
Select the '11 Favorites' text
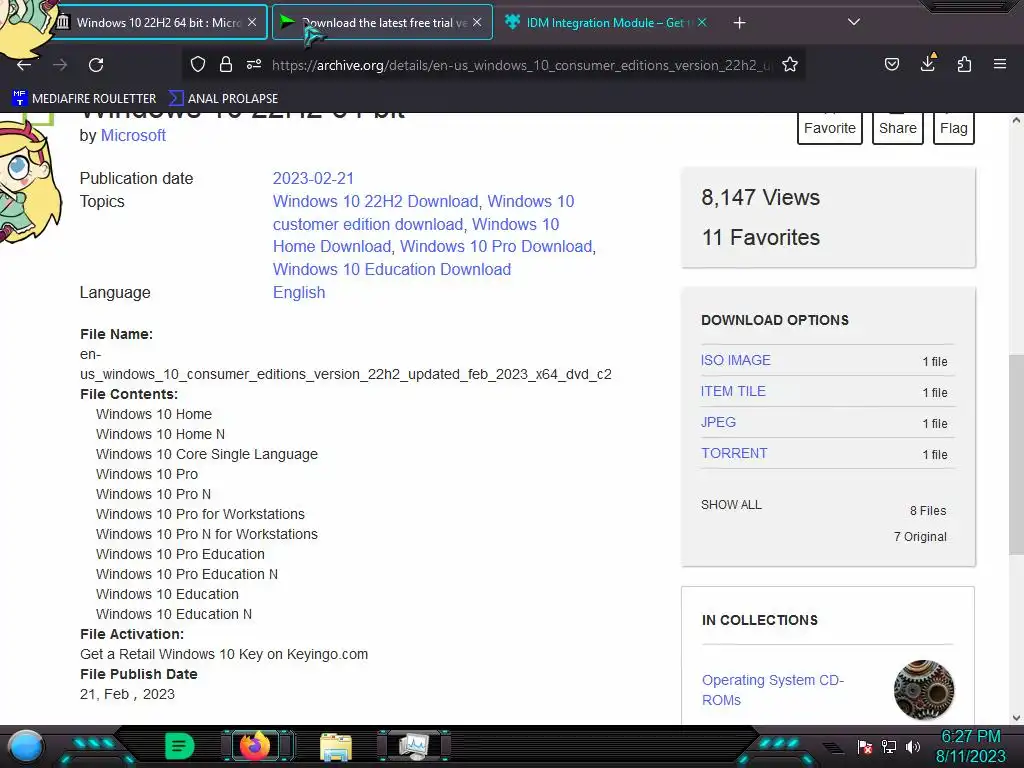click(x=761, y=238)
